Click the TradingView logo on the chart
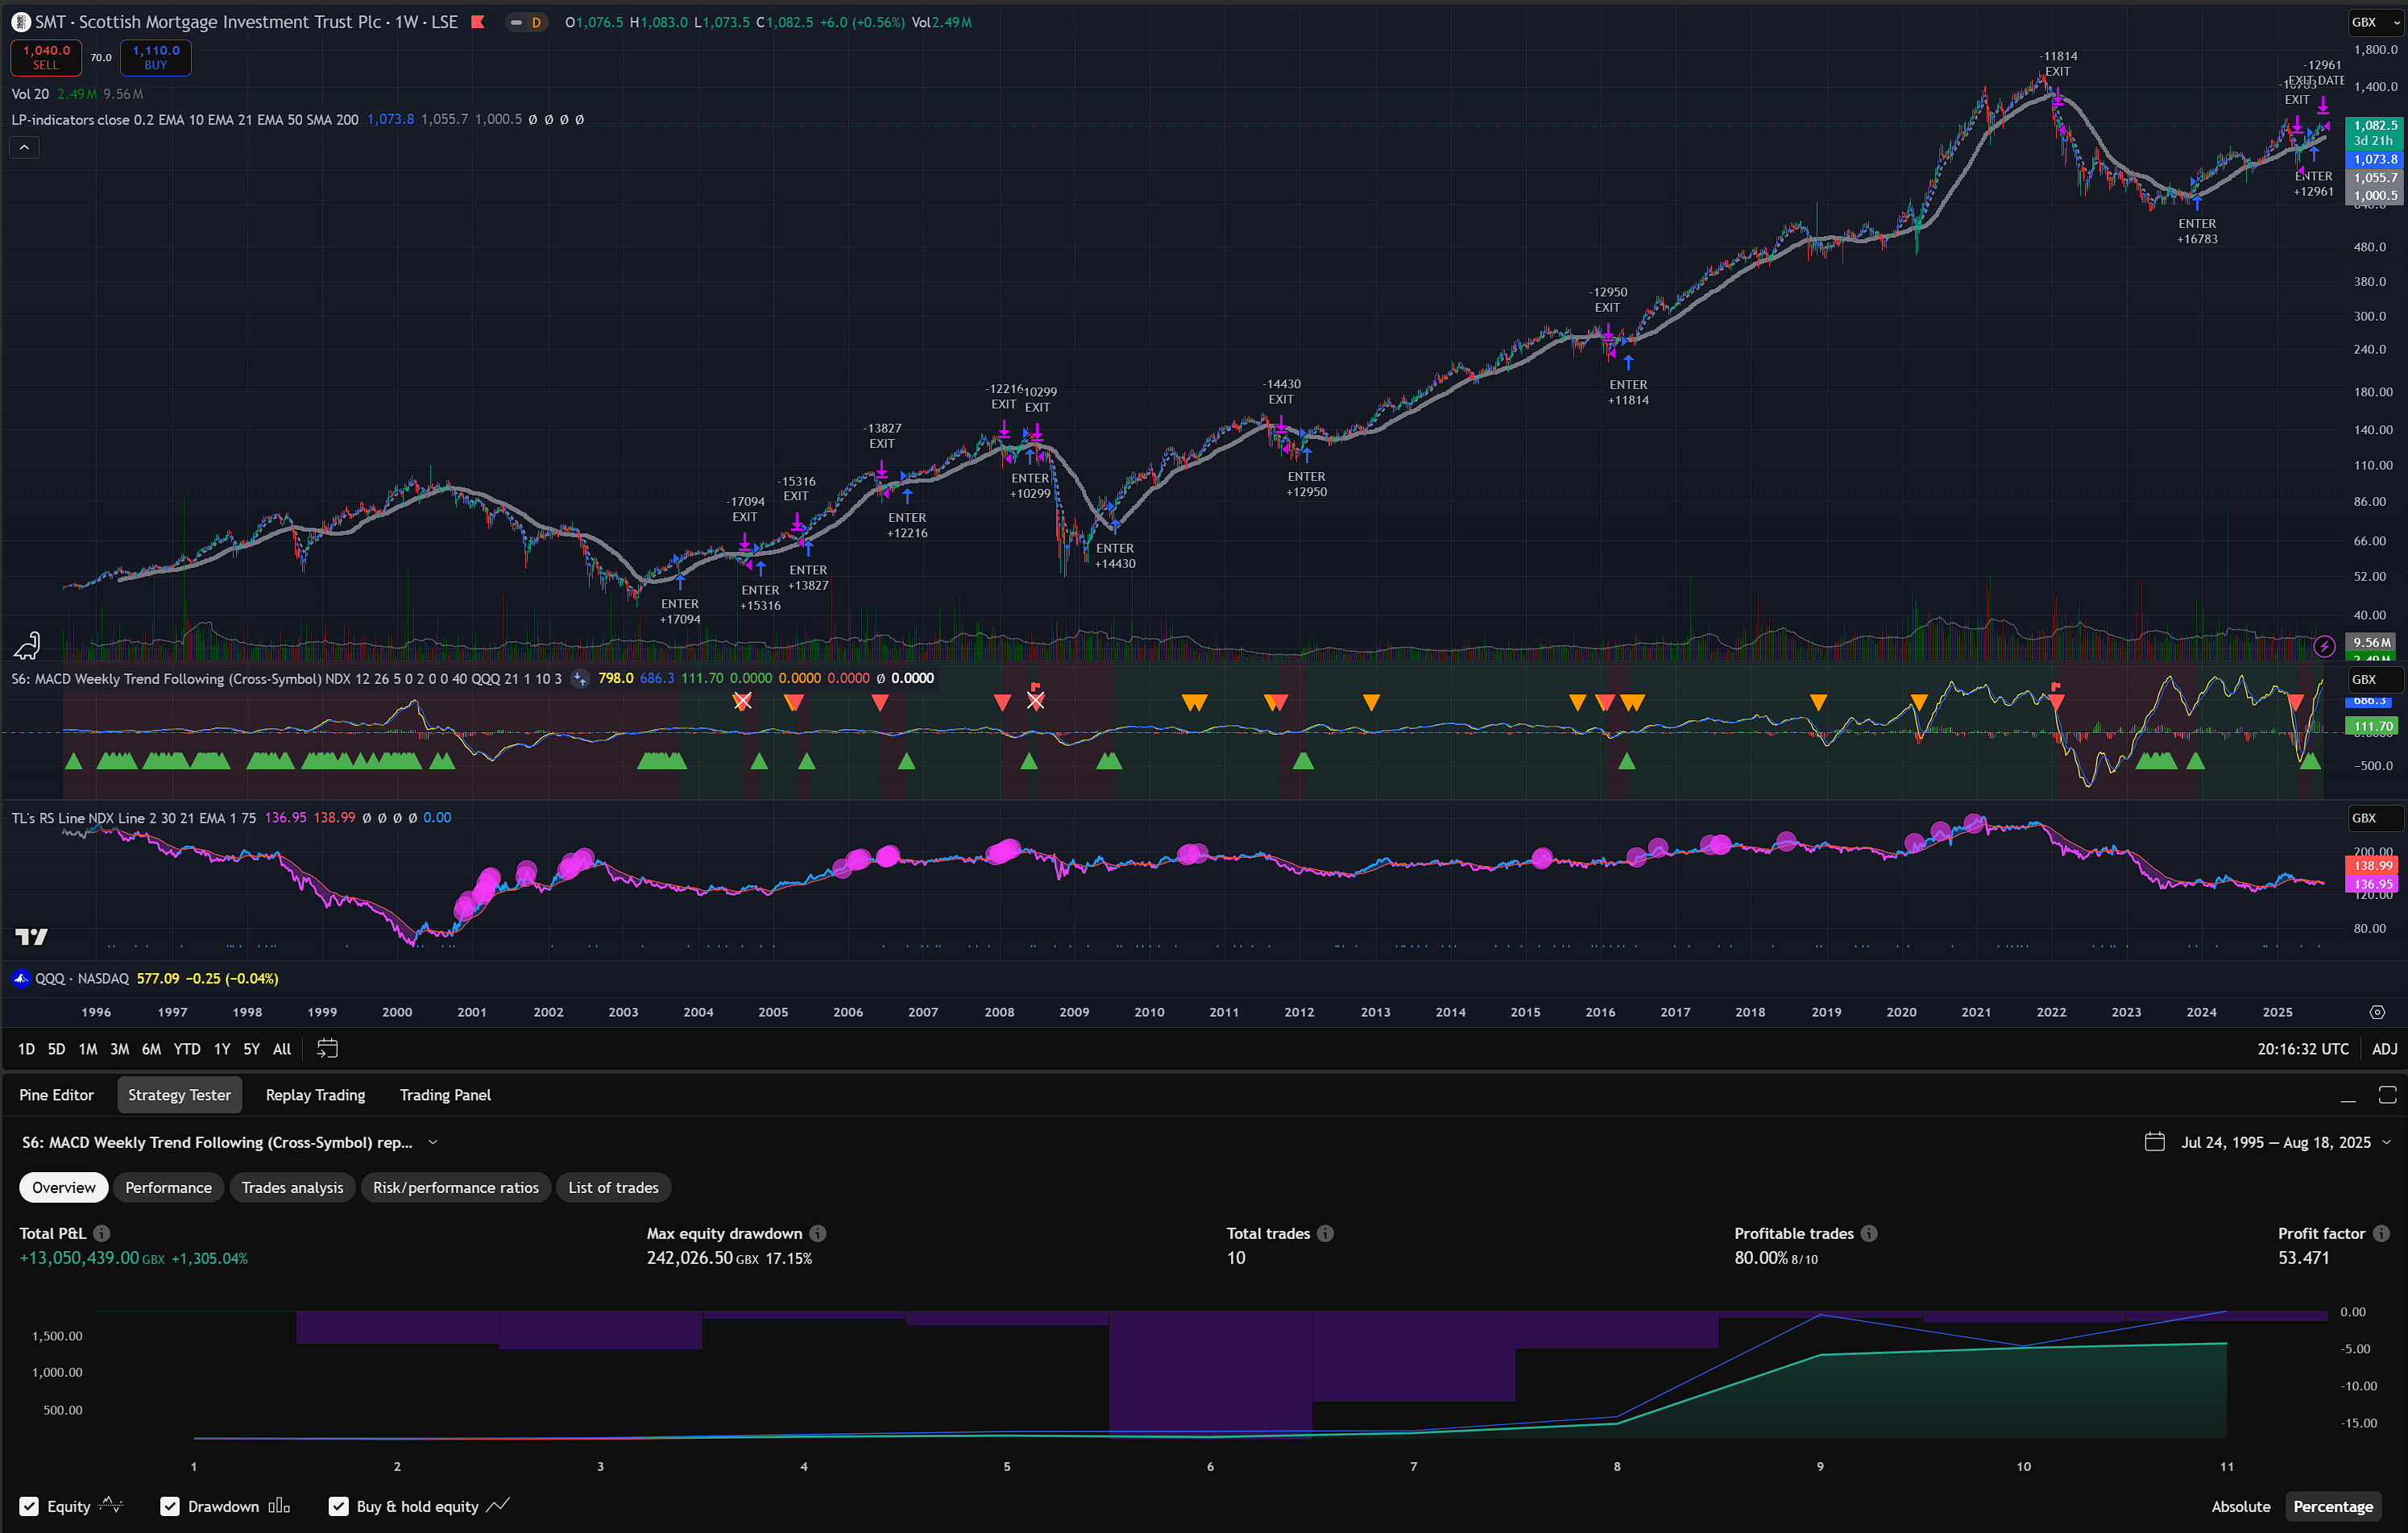Viewport: 2408px width, 1533px height. coord(31,937)
